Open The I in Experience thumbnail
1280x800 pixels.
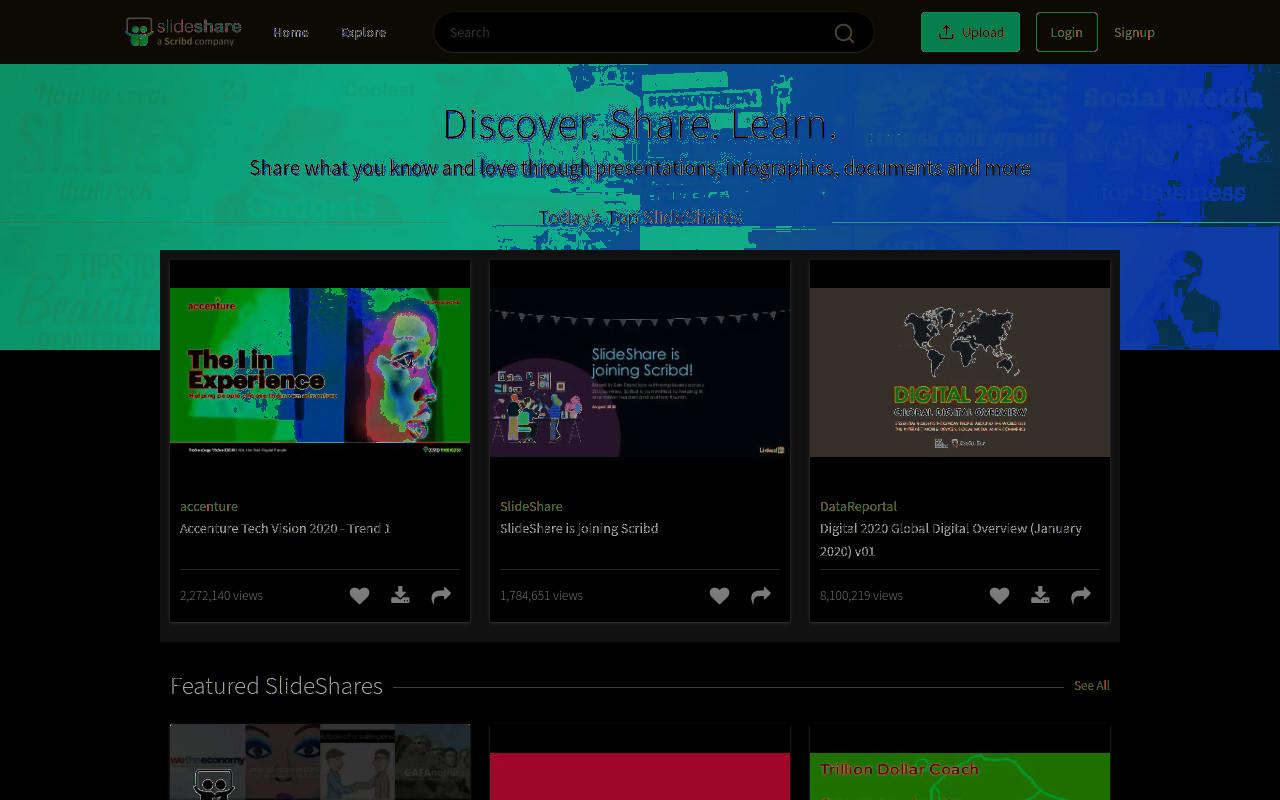click(x=320, y=372)
